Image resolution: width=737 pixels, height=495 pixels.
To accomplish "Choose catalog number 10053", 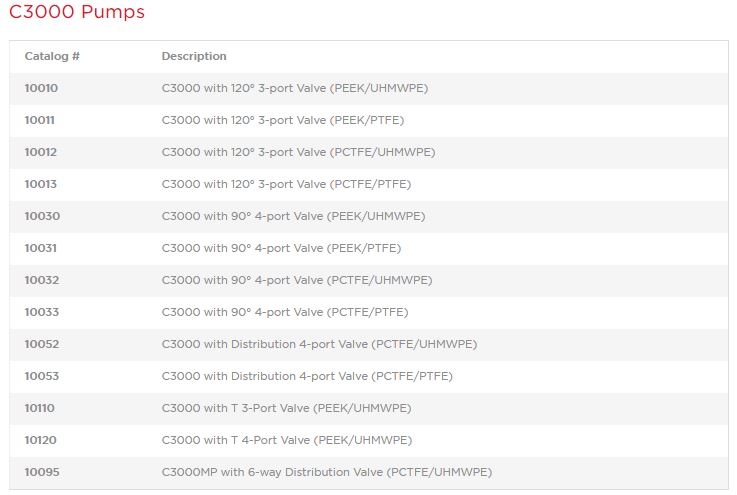I will point(42,376).
